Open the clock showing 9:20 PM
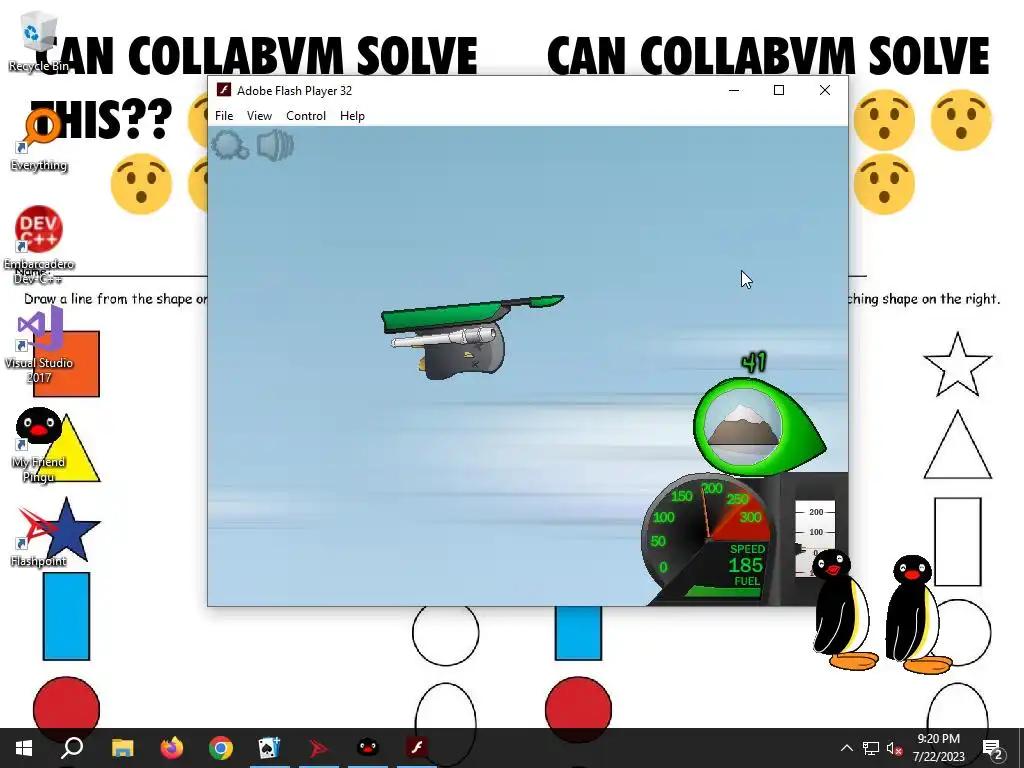The height and width of the screenshot is (768, 1024). (938, 748)
